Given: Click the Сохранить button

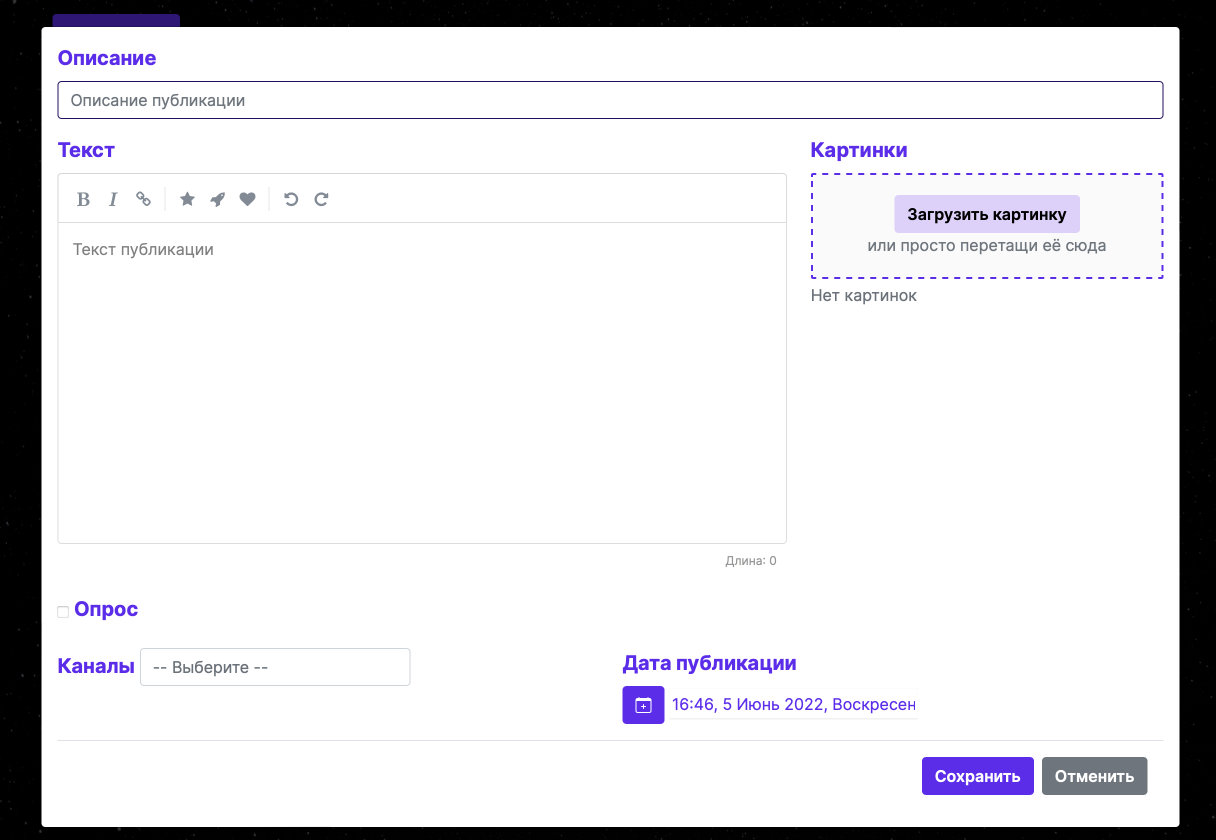Looking at the screenshot, I should (x=977, y=776).
